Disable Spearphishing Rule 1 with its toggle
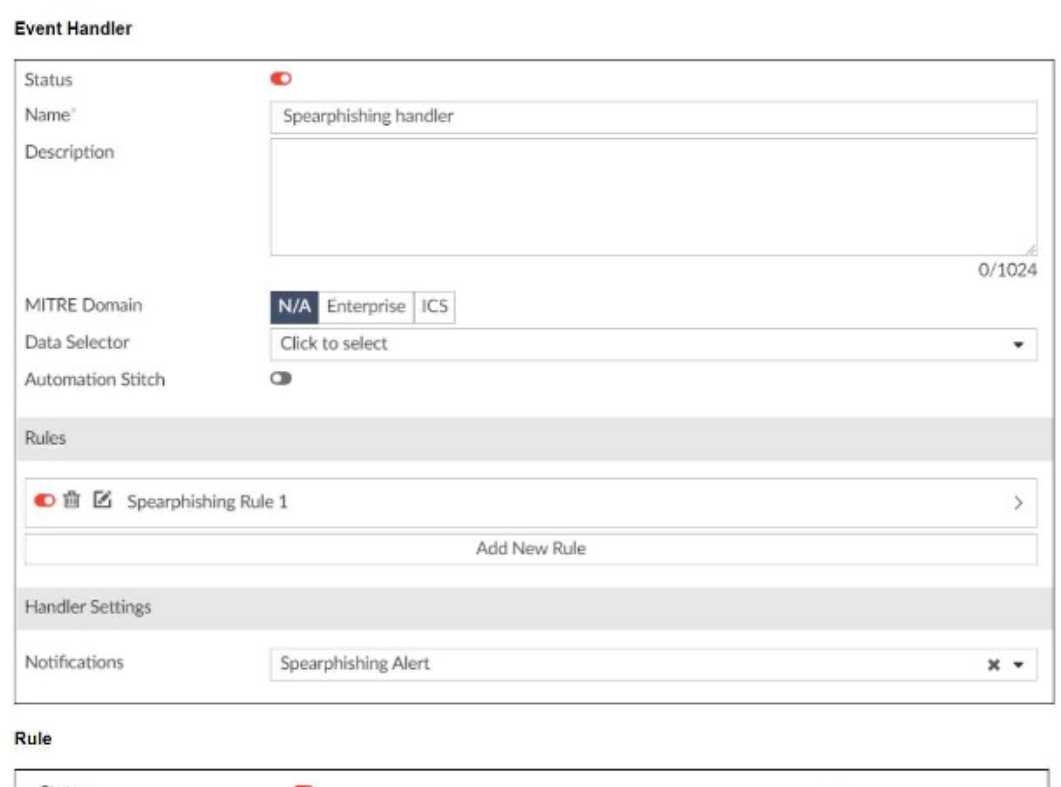Image resolution: width=1061 pixels, height=787 pixels. pos(45,501)
